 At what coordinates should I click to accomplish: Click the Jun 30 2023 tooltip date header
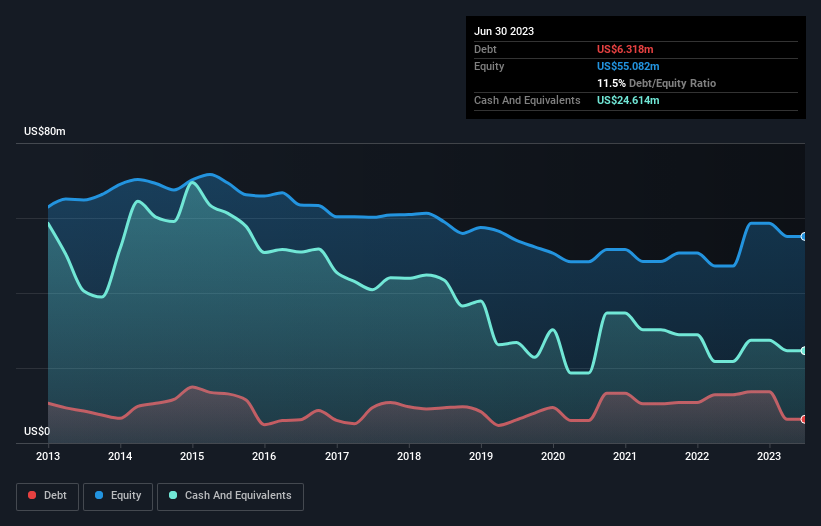tap(504, 31)
